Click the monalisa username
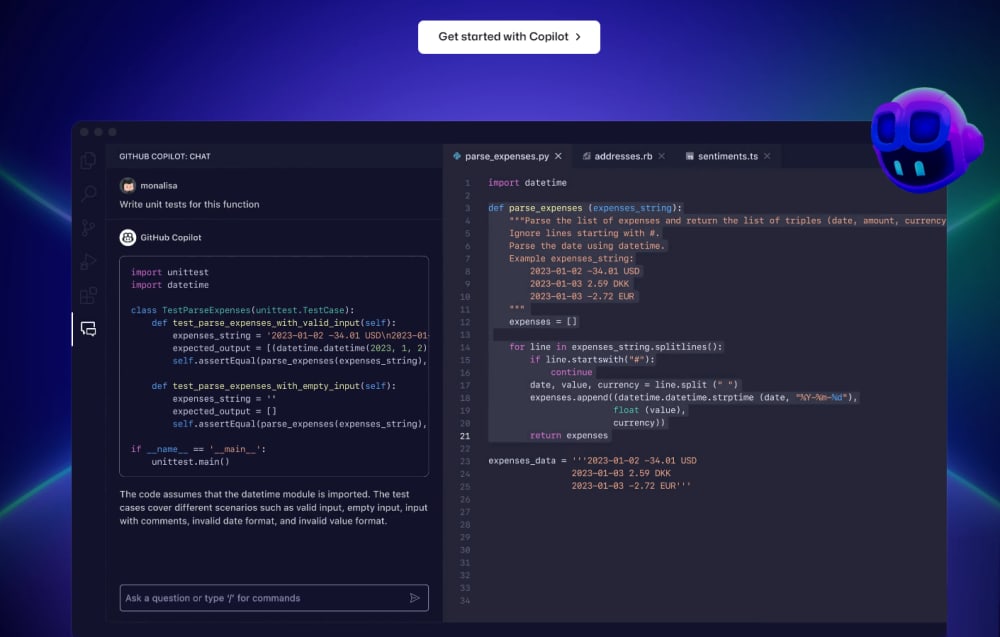This screenshot has width=1000, height=637. [x=159, y=186]
